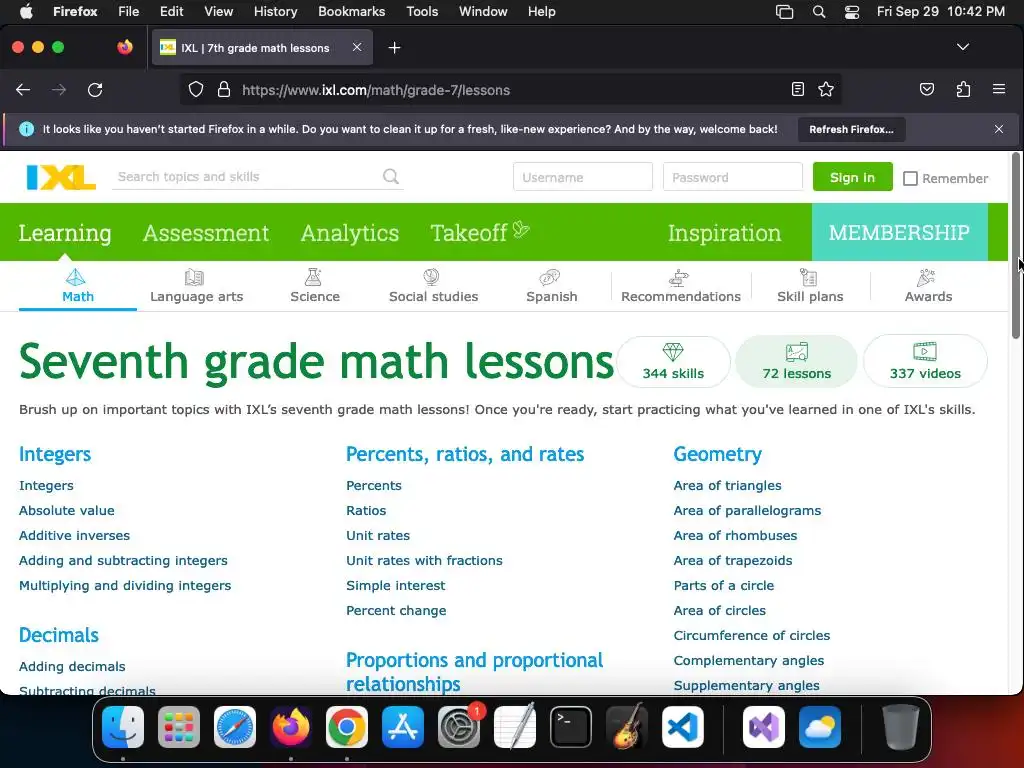Click the MEMBERSHIP button
1024x768 pixels.
click(899, 232)
